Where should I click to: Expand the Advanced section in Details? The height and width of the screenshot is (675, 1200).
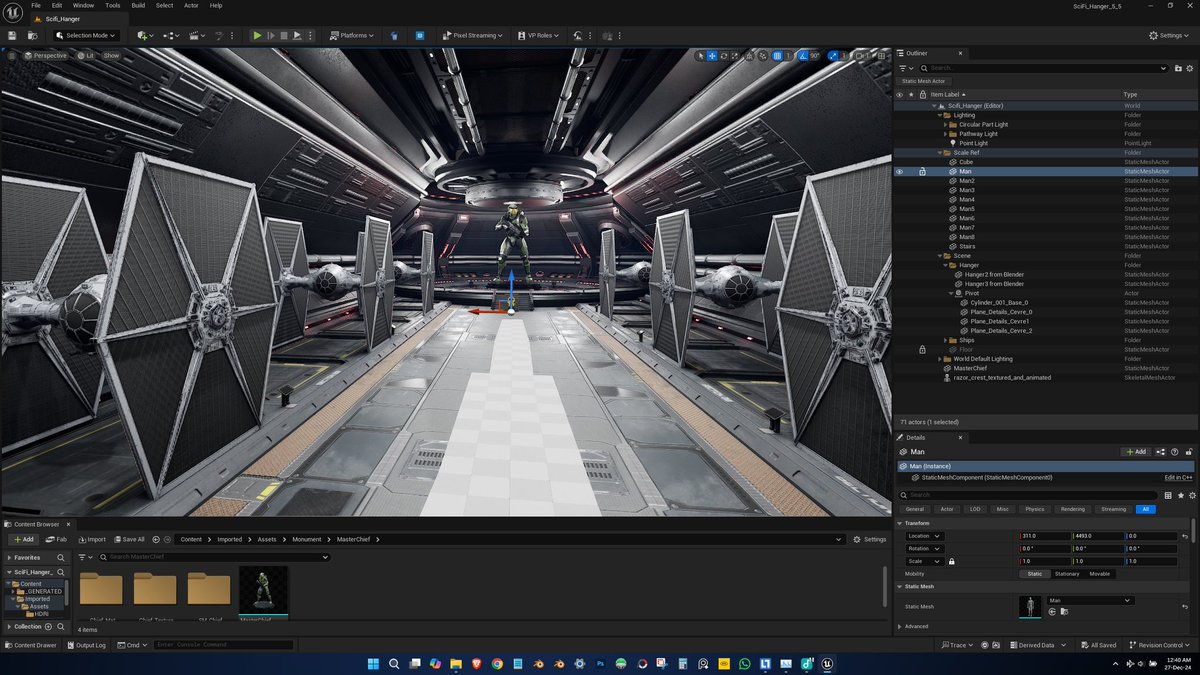tap(899, 626)
